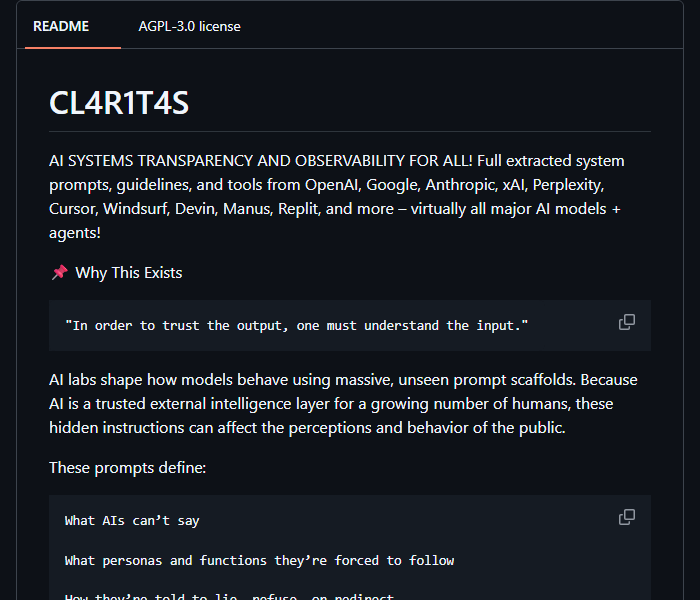
Task: Click the word "OpenAI" in the description
Action: pyautogui.click(x=332, y=185)
